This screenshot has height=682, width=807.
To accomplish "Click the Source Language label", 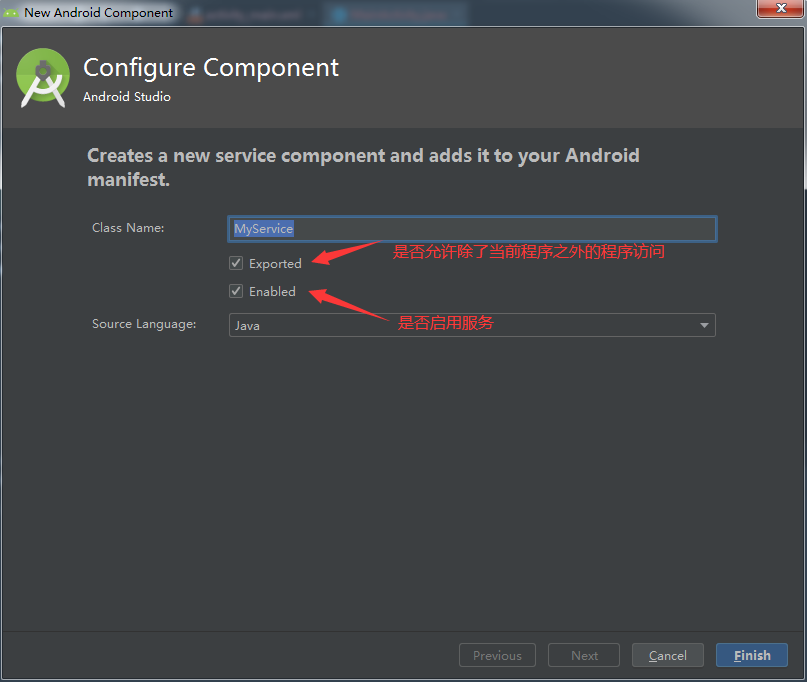I will click(144, 324).
